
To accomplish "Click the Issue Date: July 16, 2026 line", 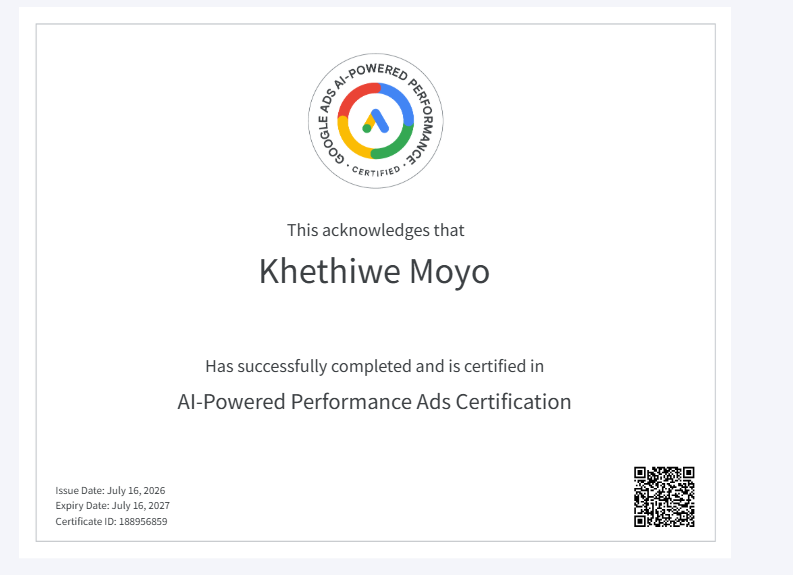I will [110, 491].
